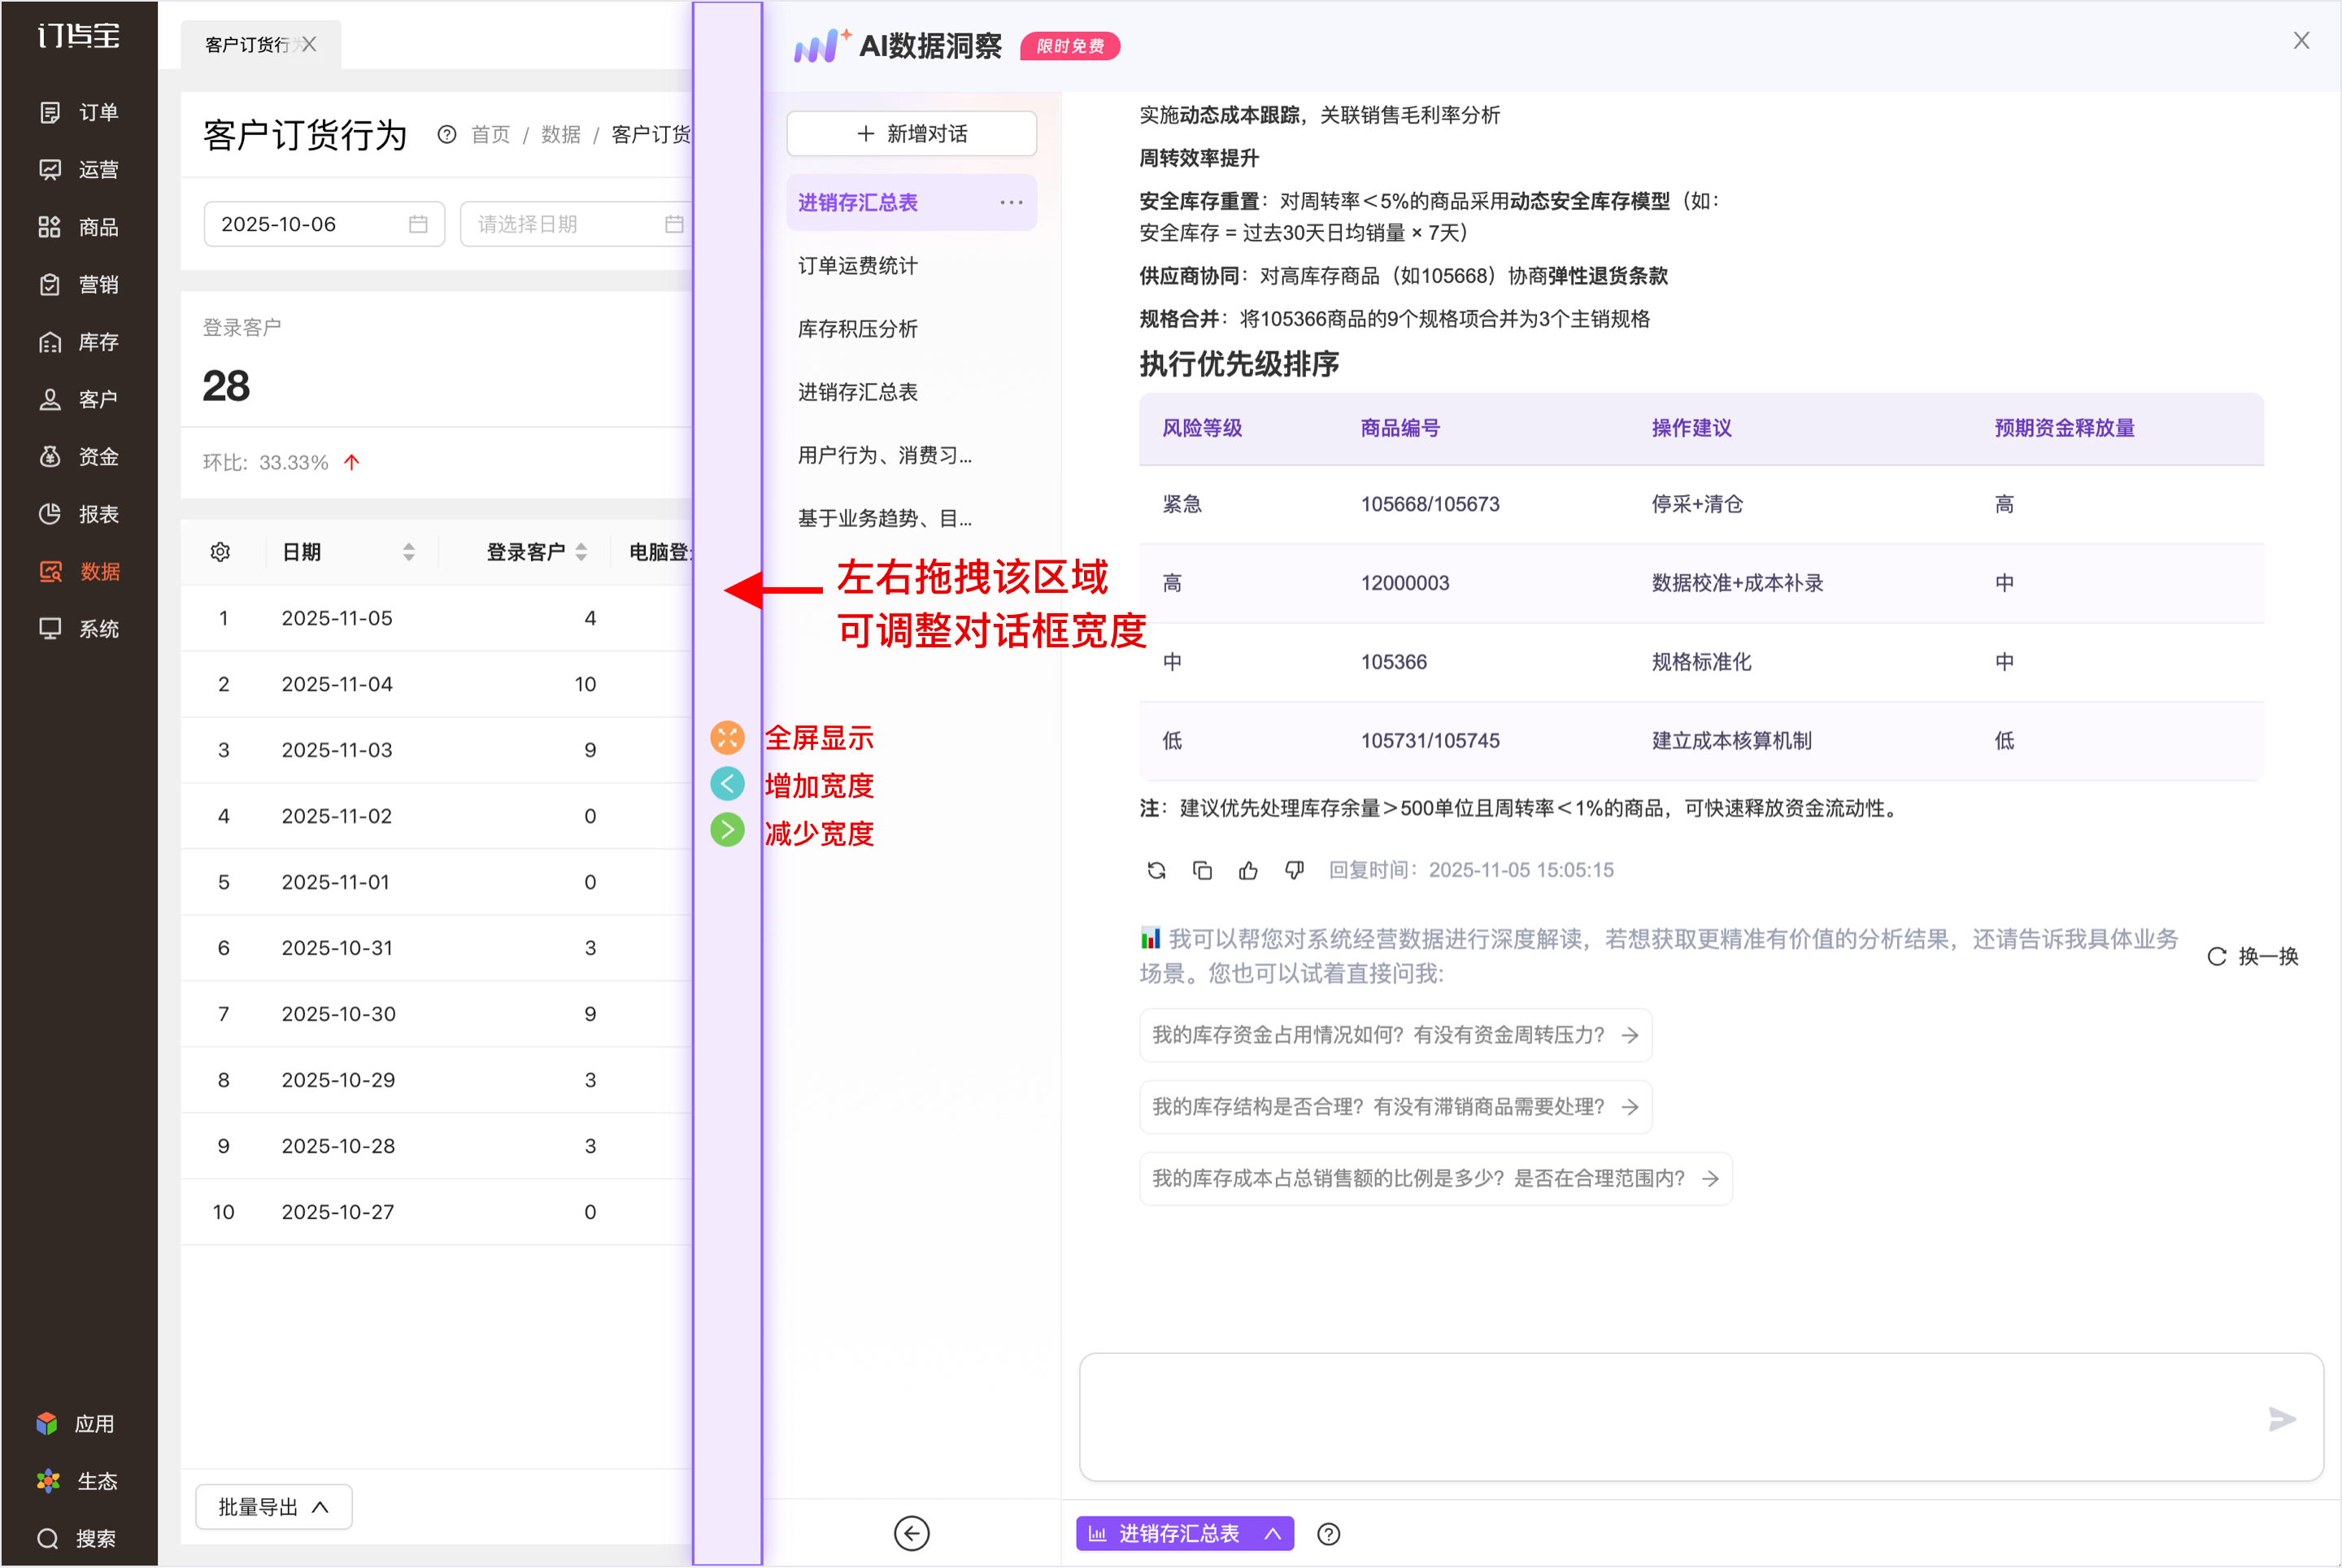This screenshot has height=1568, width=2342.
Task: Click the teal increase-width arrow icon
Action: (x=727, y=784)
